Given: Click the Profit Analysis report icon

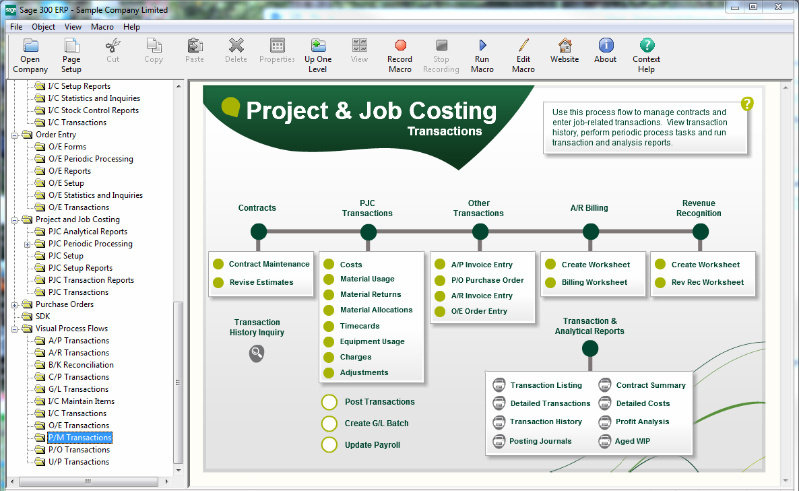Looking at the screenshot, I should coord(605,422).
